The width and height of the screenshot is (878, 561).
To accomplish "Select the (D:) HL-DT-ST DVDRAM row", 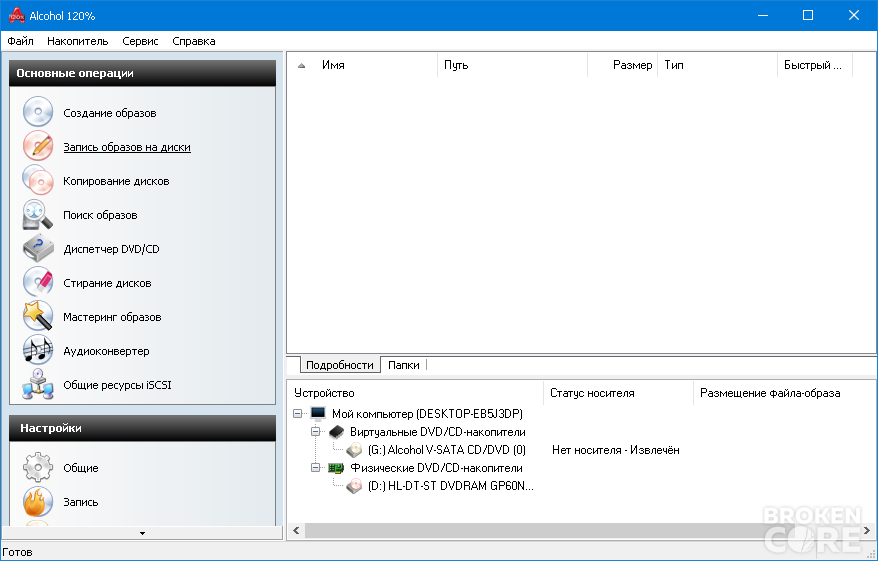I will coord(451,486).
